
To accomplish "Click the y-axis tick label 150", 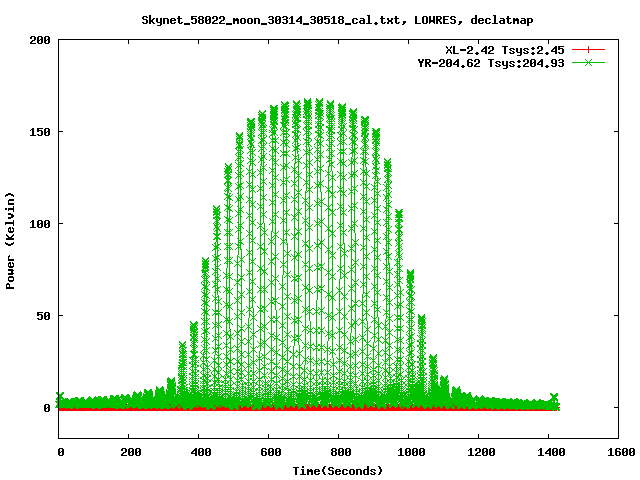I will (x=40, y=132).
